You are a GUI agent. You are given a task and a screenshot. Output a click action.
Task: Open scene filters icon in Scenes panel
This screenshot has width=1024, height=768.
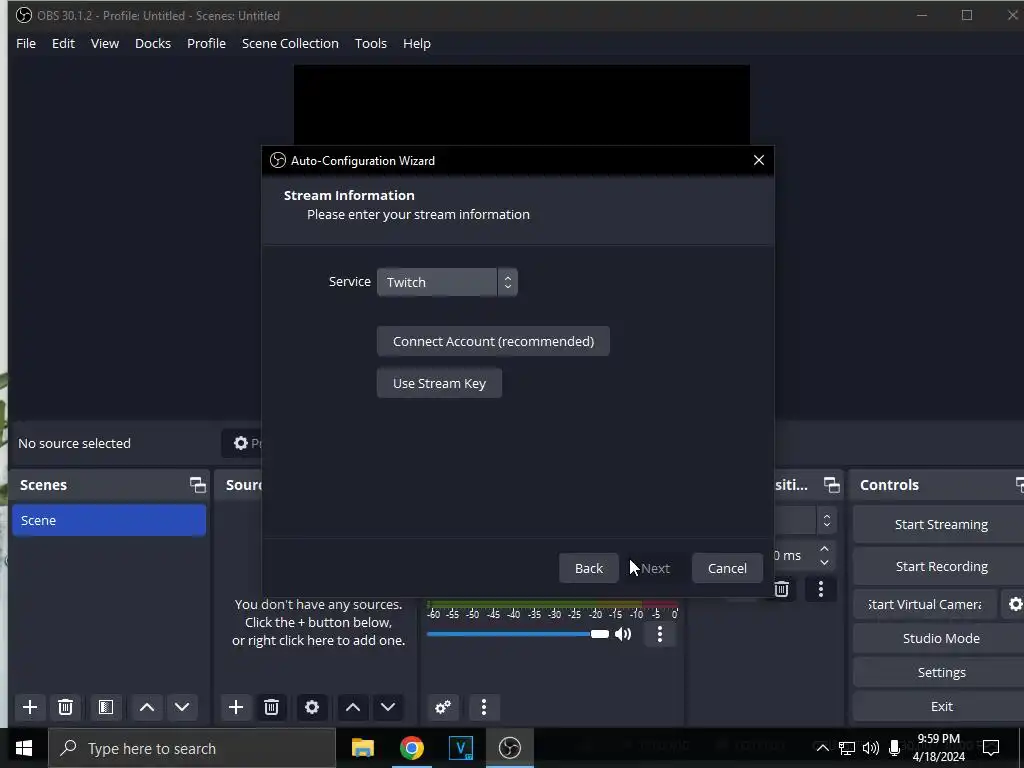point(106,707)
